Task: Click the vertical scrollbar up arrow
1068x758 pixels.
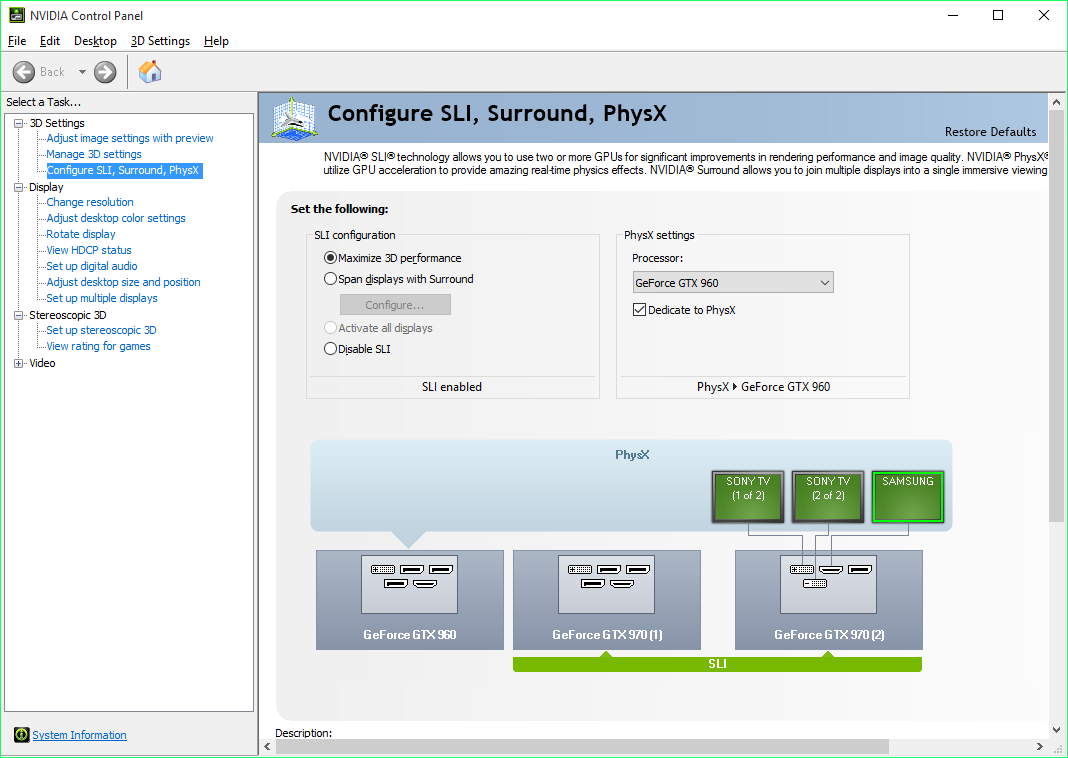Action: tap(1056, 102)
